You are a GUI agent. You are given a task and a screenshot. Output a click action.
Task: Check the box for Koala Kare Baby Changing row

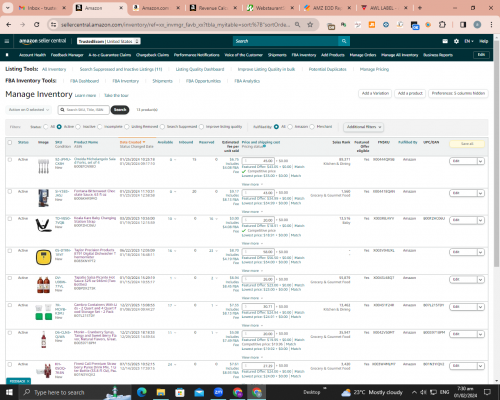pyautogui.click(x=10, y=219)
